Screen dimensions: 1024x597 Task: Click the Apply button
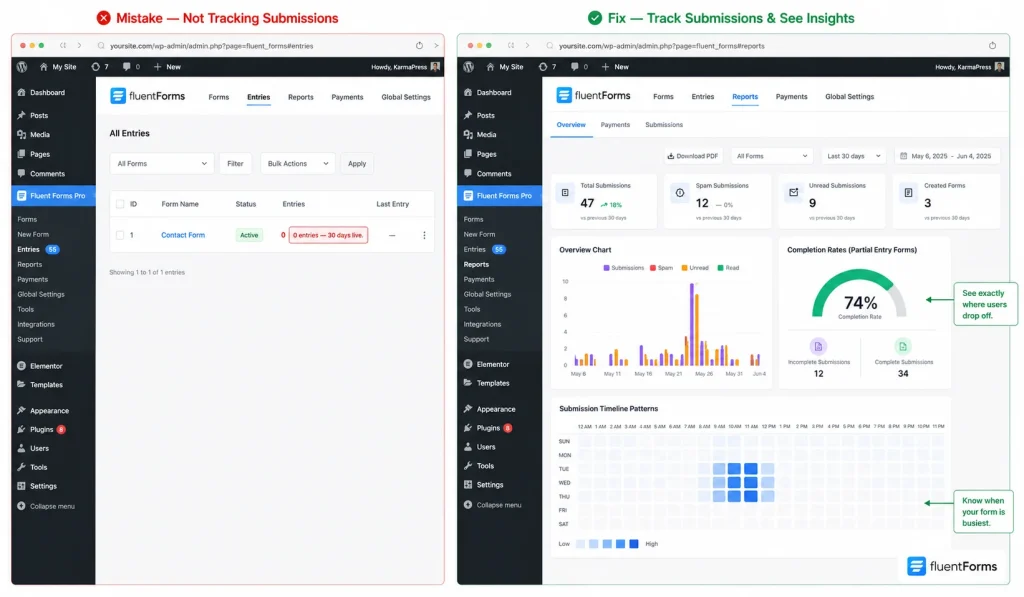tap(357, 163)
